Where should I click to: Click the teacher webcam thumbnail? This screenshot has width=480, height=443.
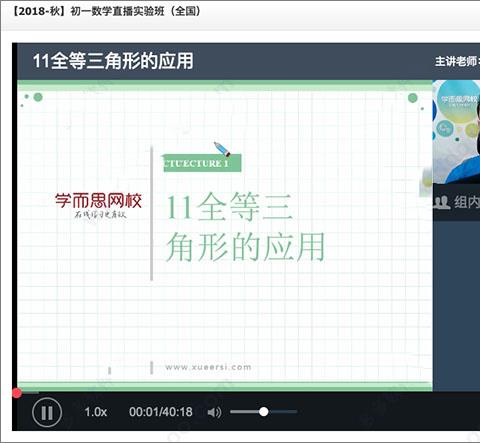[x=456, y=132]
